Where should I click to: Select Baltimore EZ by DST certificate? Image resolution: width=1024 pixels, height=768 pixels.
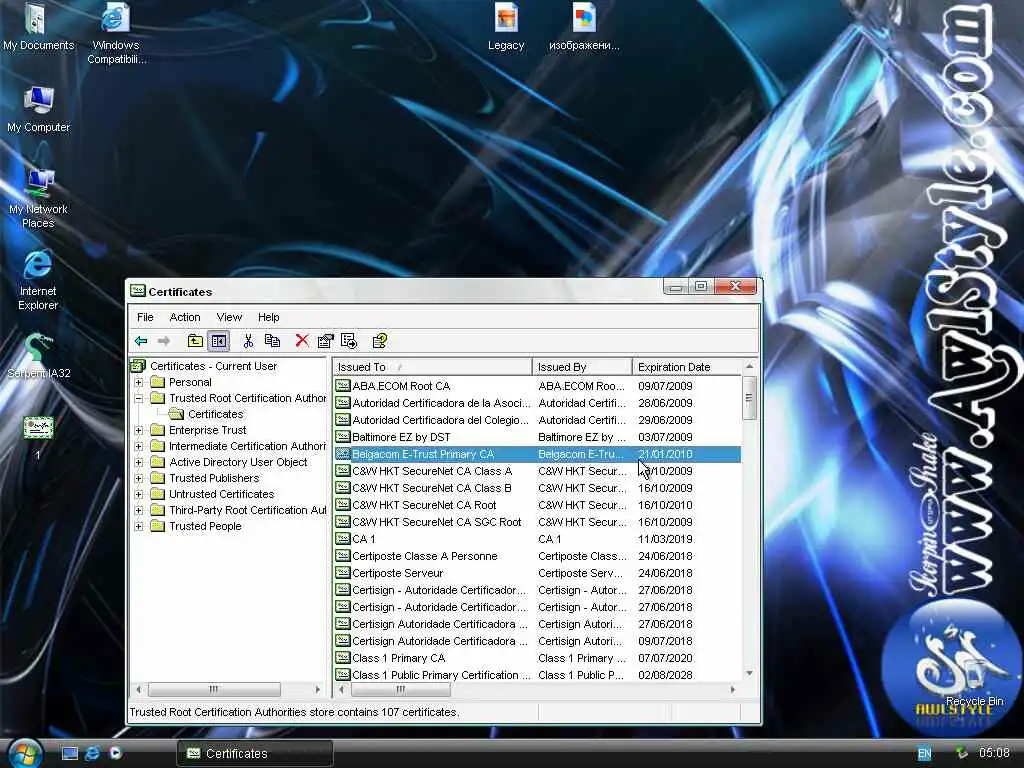point(537,437)
